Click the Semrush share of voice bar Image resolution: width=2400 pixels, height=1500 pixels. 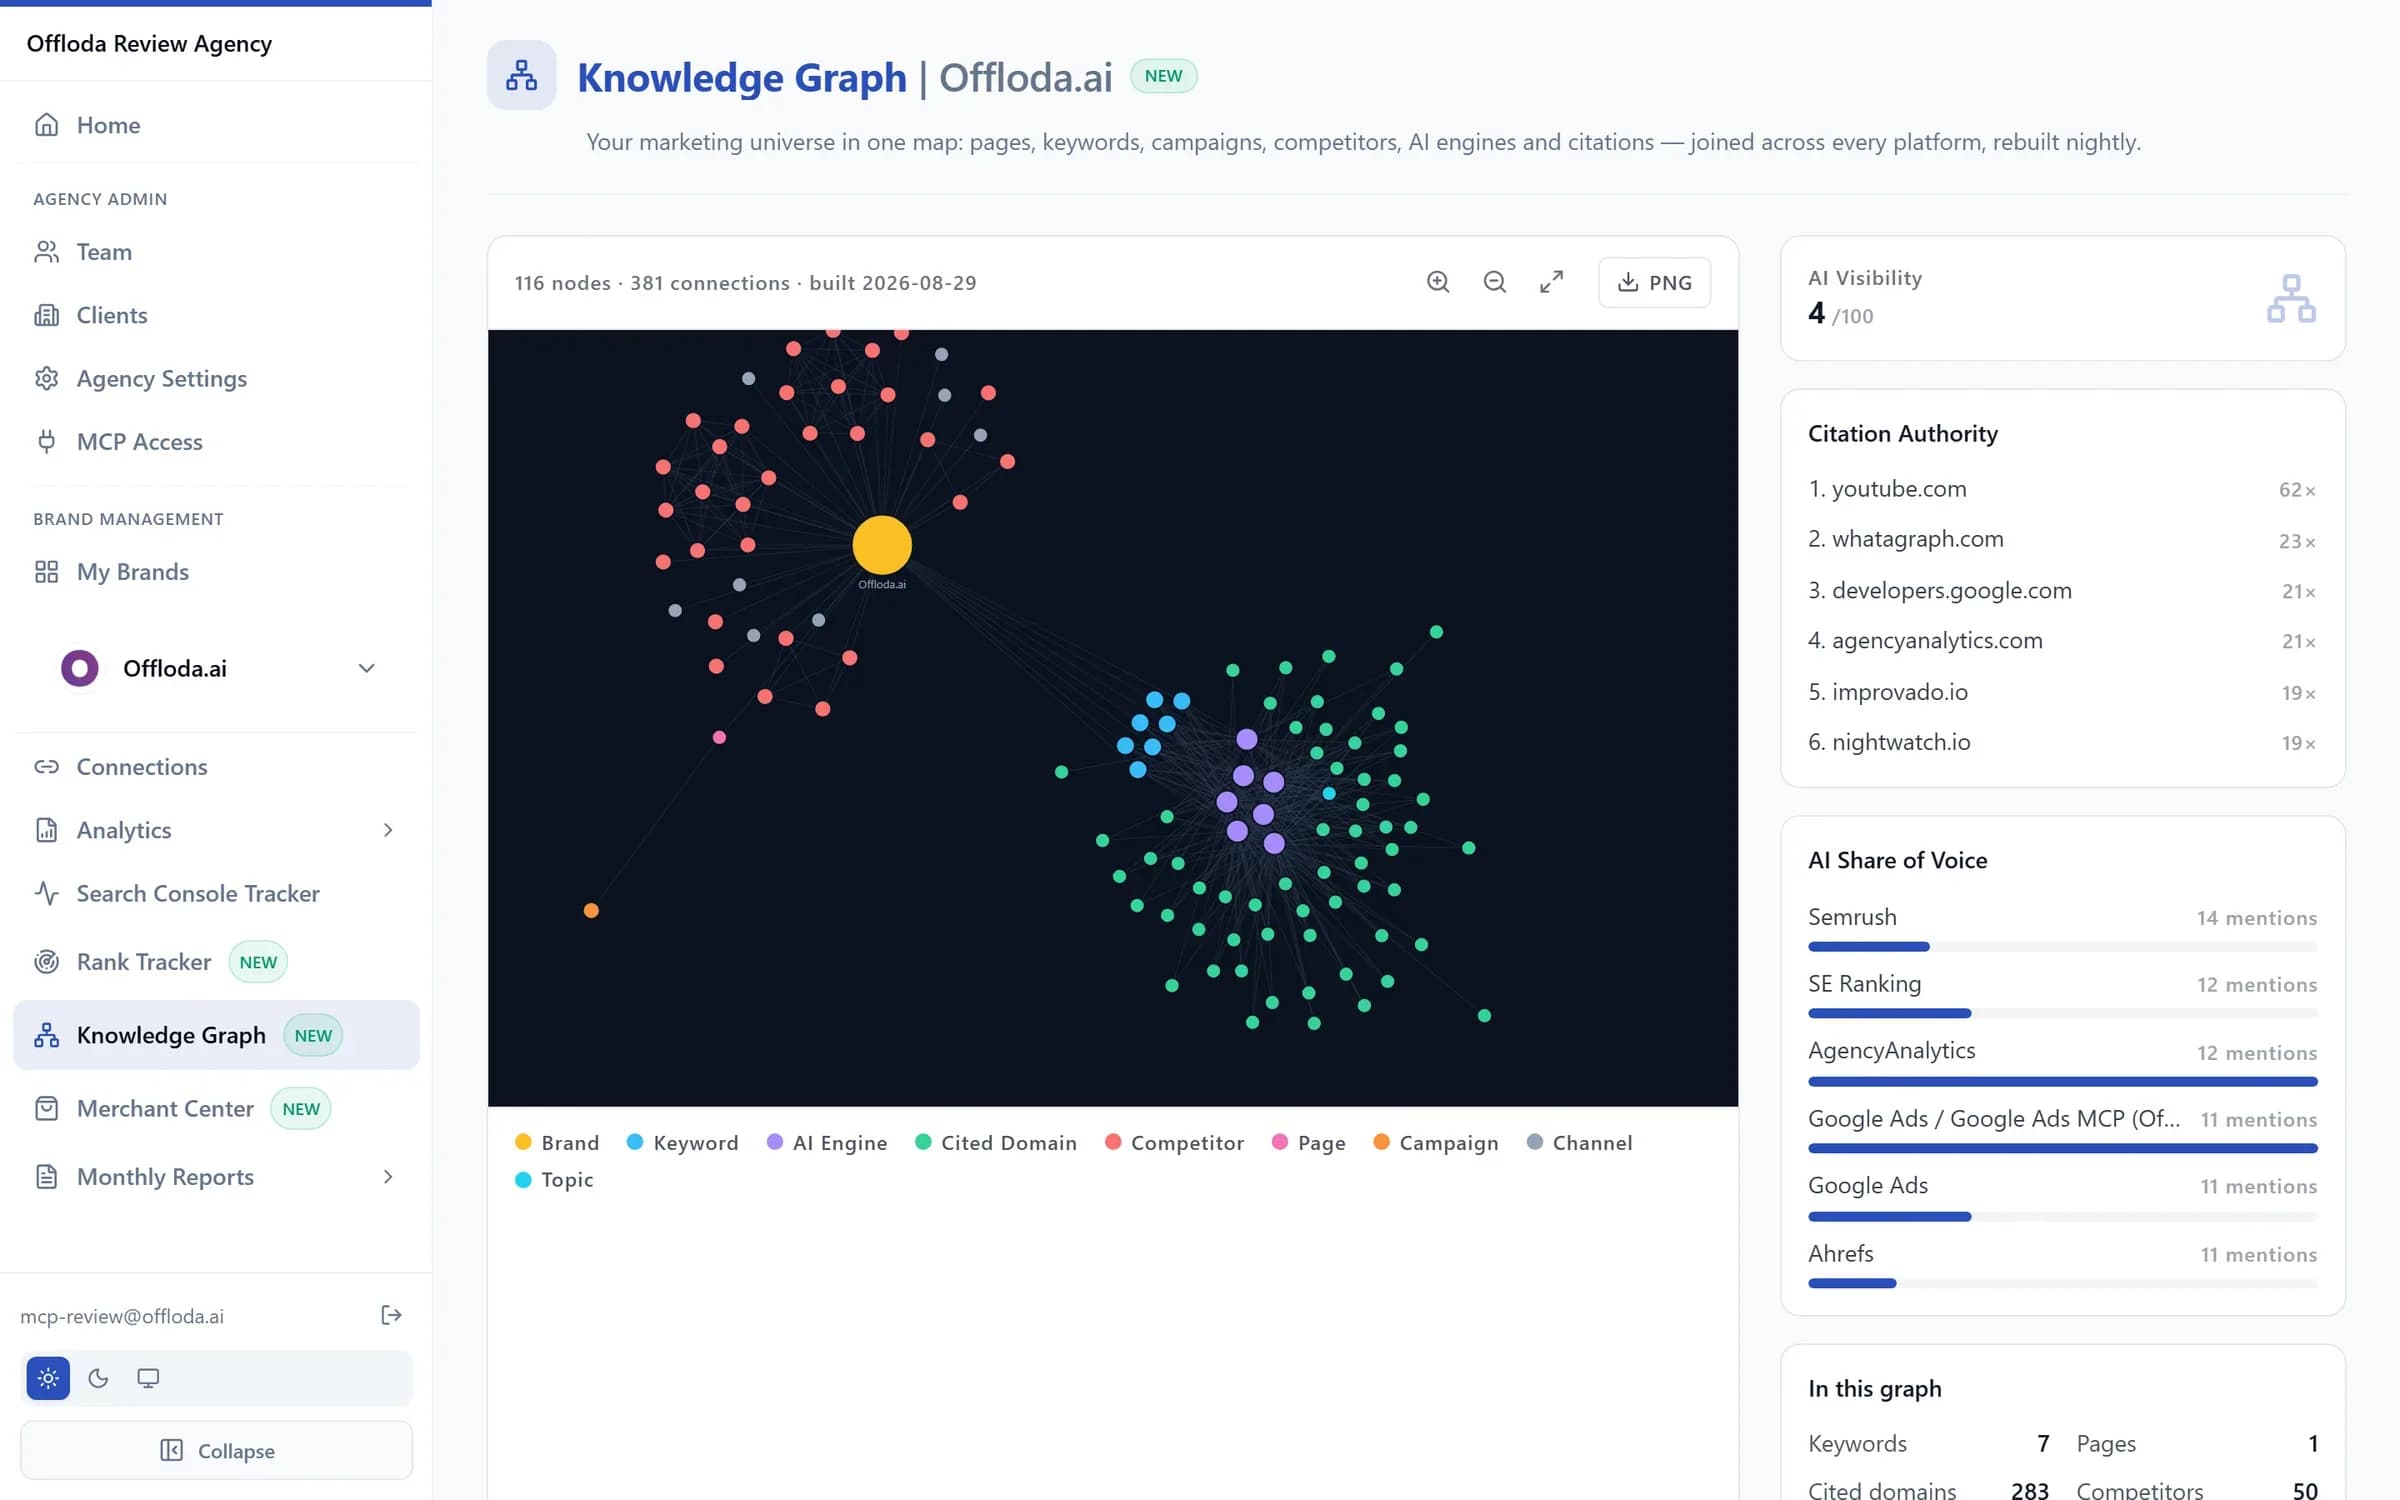click(2062, 946)
